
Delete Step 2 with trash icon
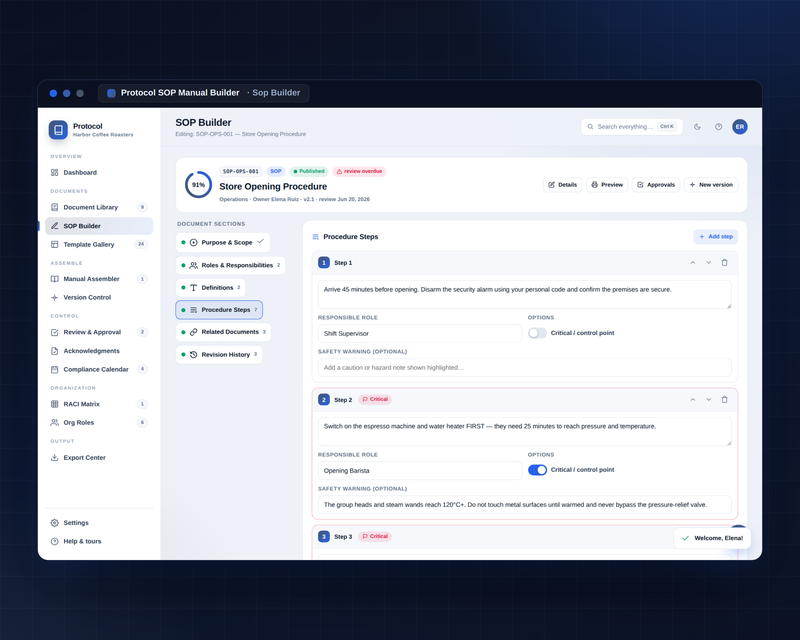tap(724, 400)
